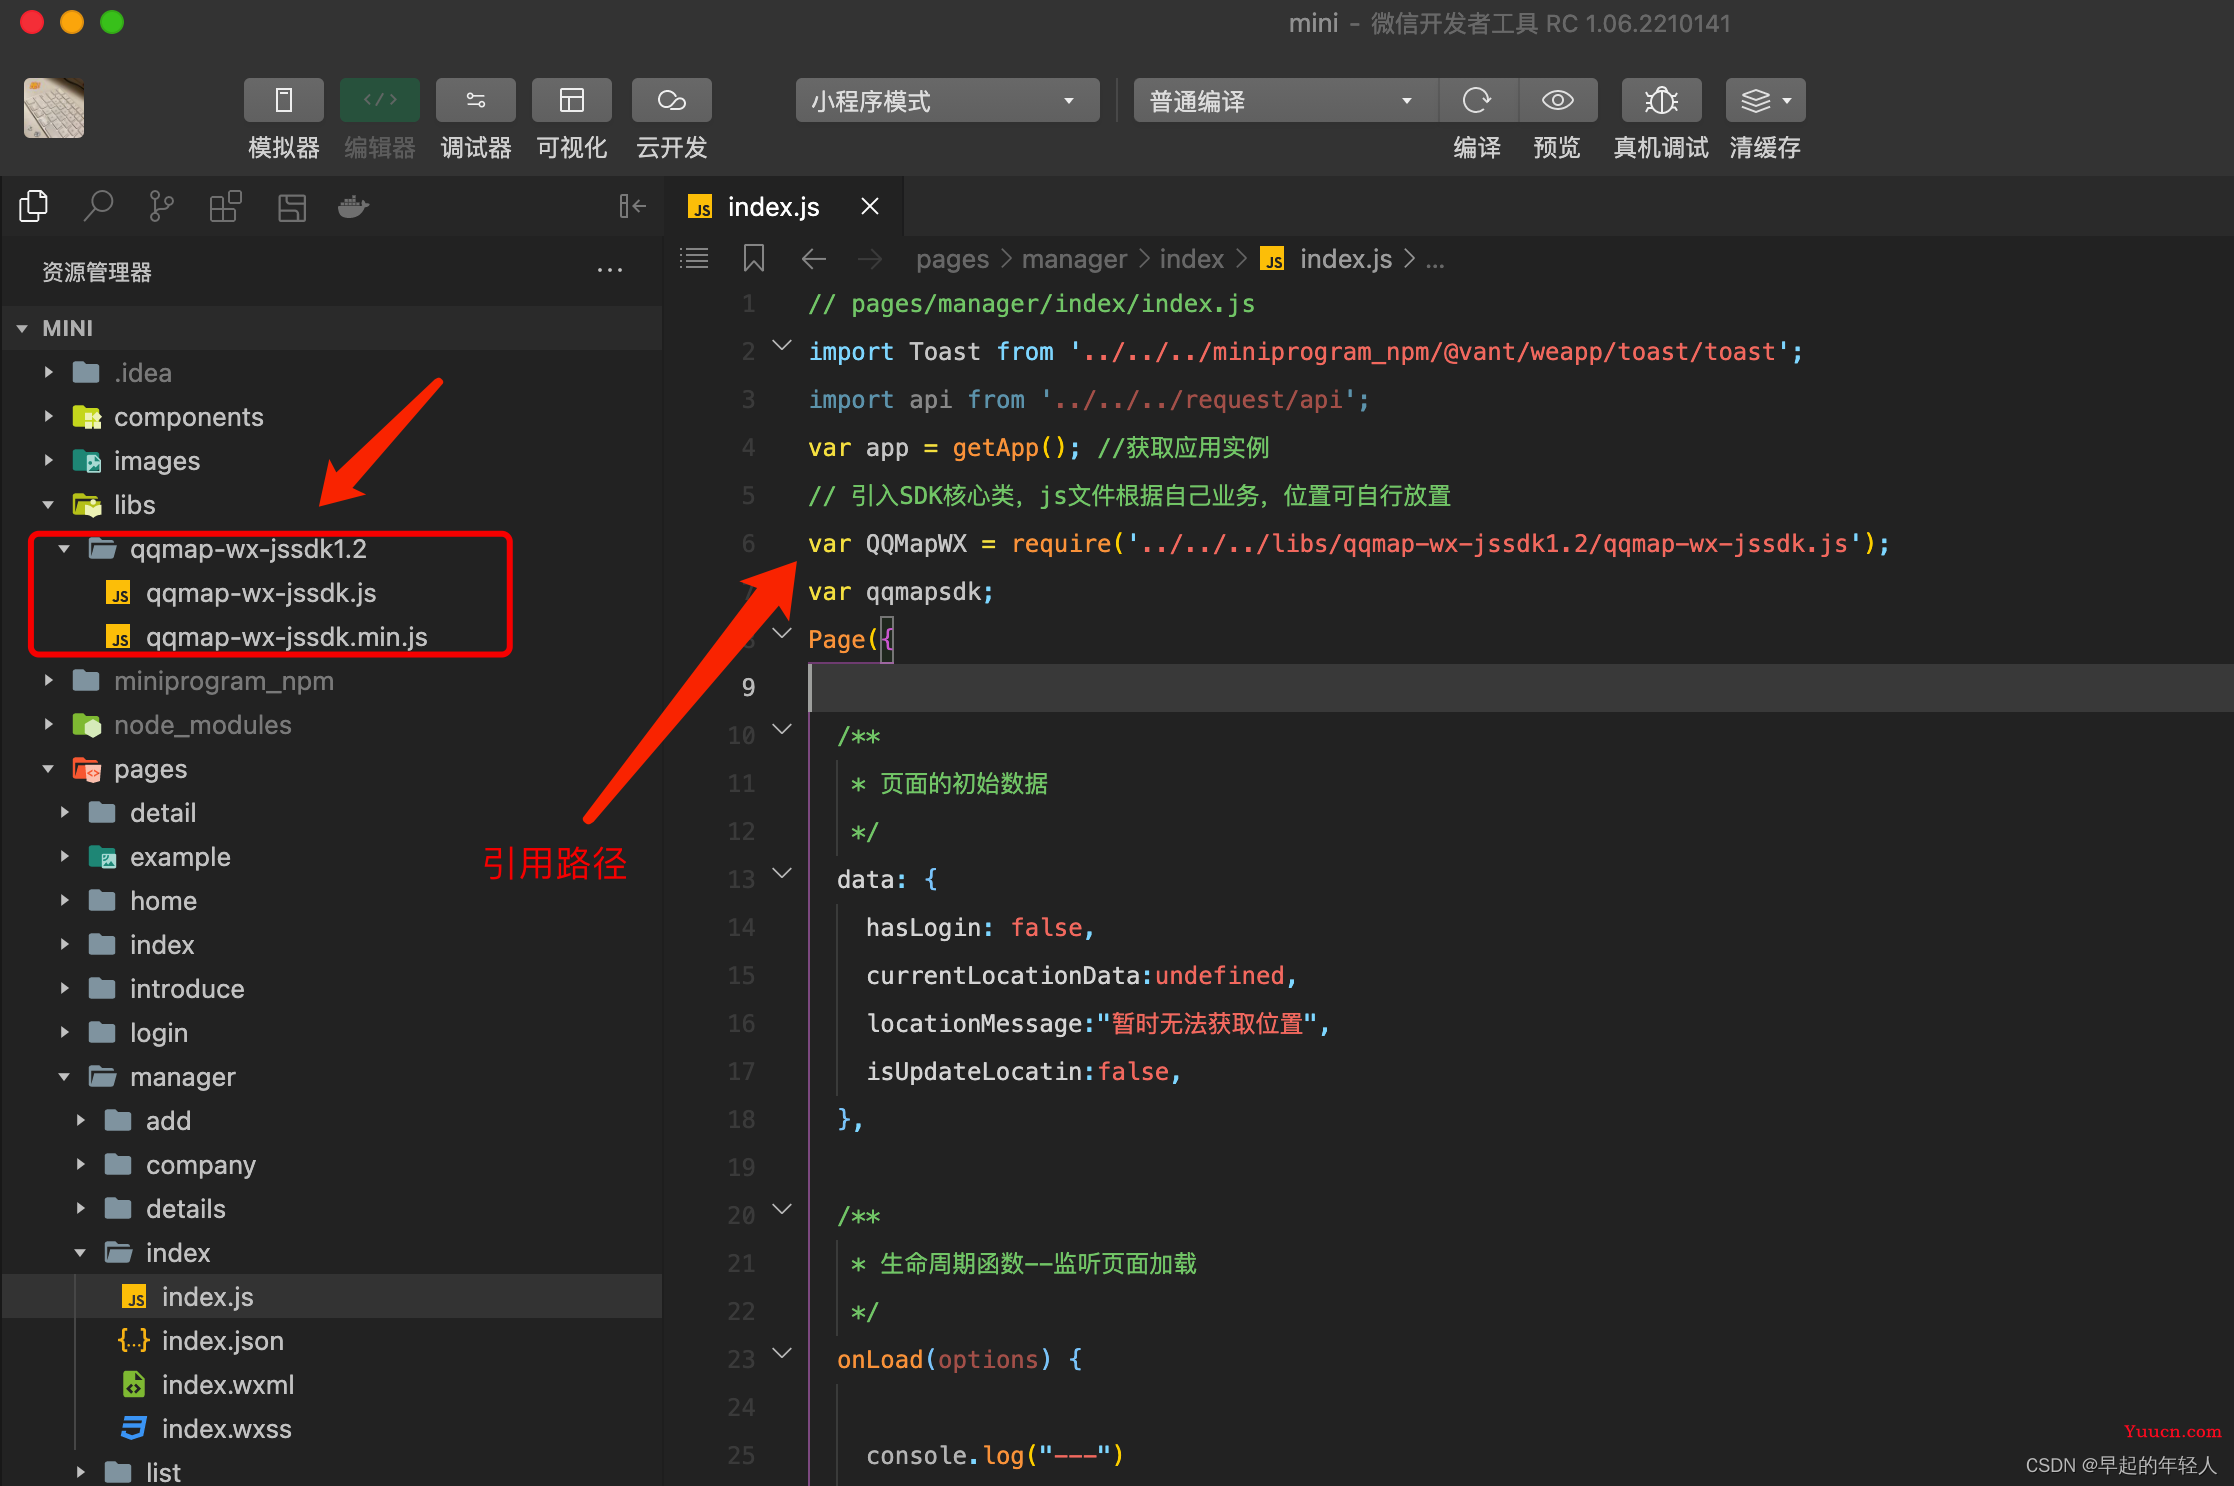The image size is (2234, 1486).
Task: Open the 普通编译 compile mode dropdown
Action: tap(1284, 101)
